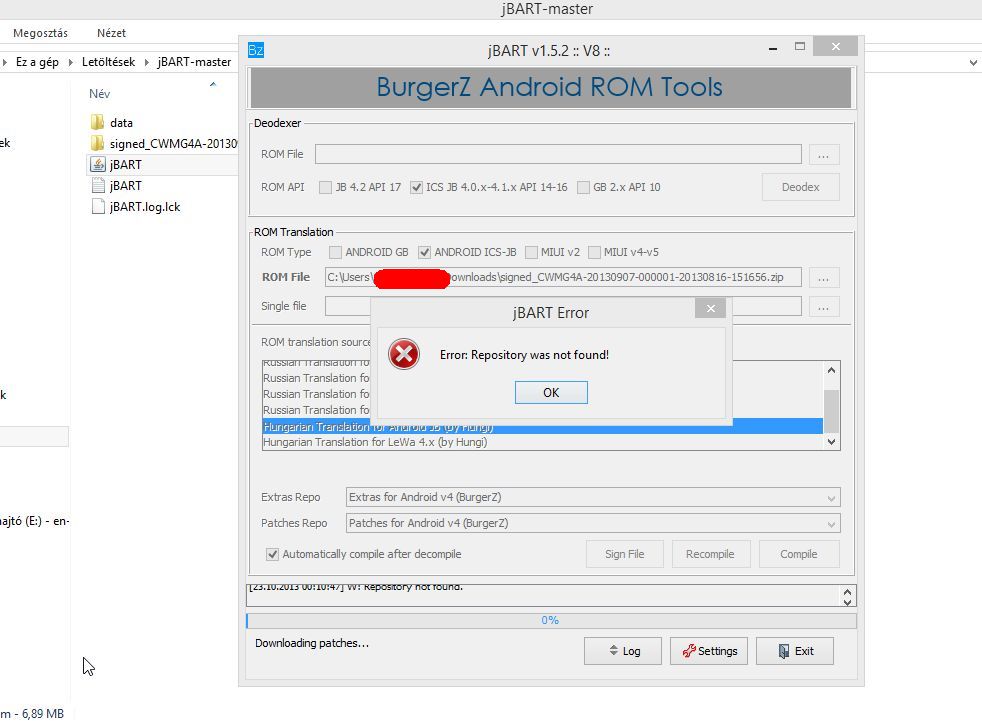Select the signed_CWMG4A folder icon in Explorer
This screenshot has width=982, height=721.
(98, 143)
